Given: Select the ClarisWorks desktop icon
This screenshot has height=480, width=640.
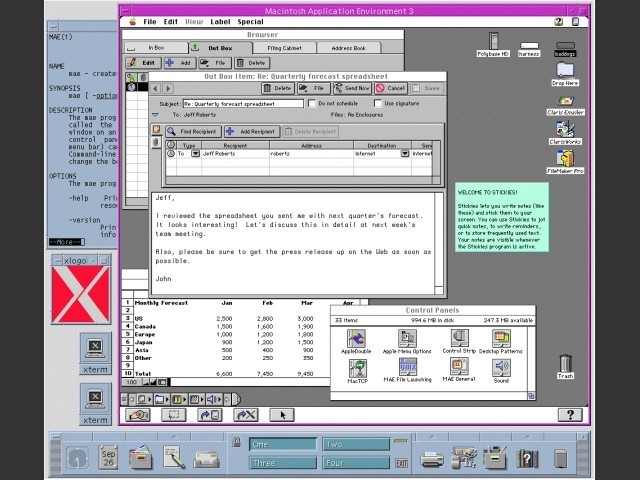Looking at the screenshot, I should coord(565,129).
